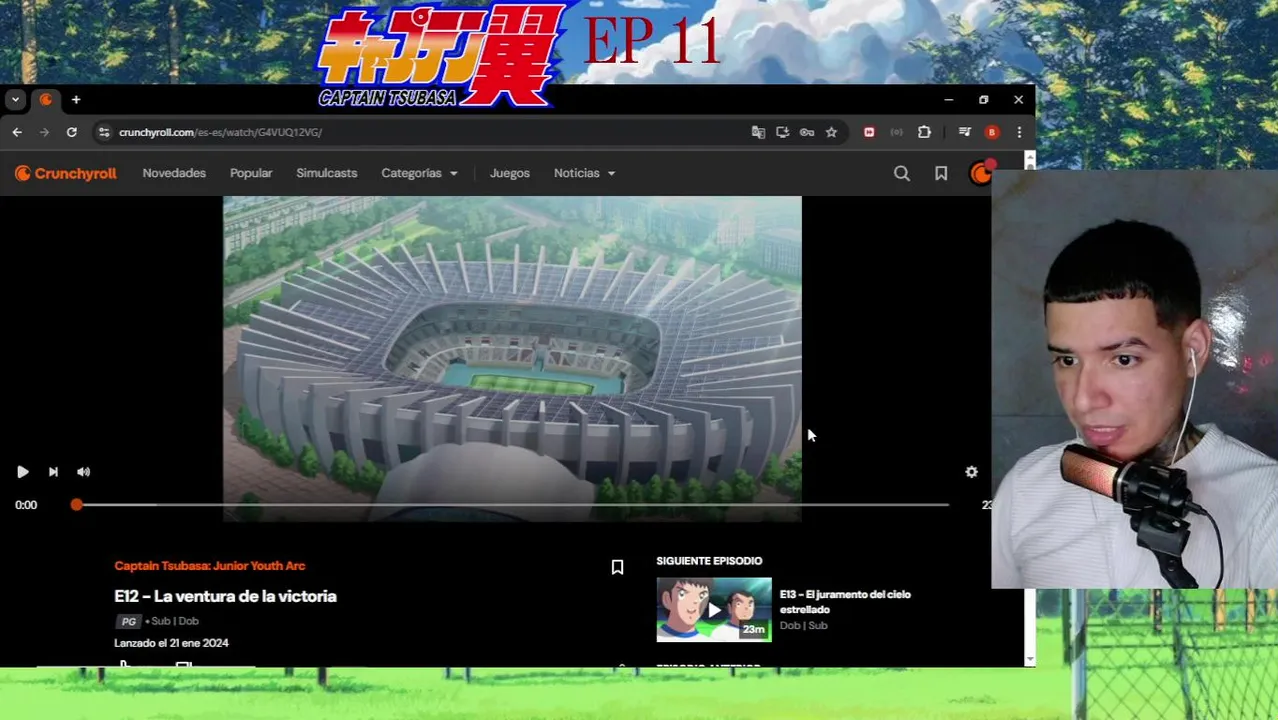Image resolution: width=1278 pixels, height=720 pixels.
Task: Skip to next episode in player
Action: [53, 472]
